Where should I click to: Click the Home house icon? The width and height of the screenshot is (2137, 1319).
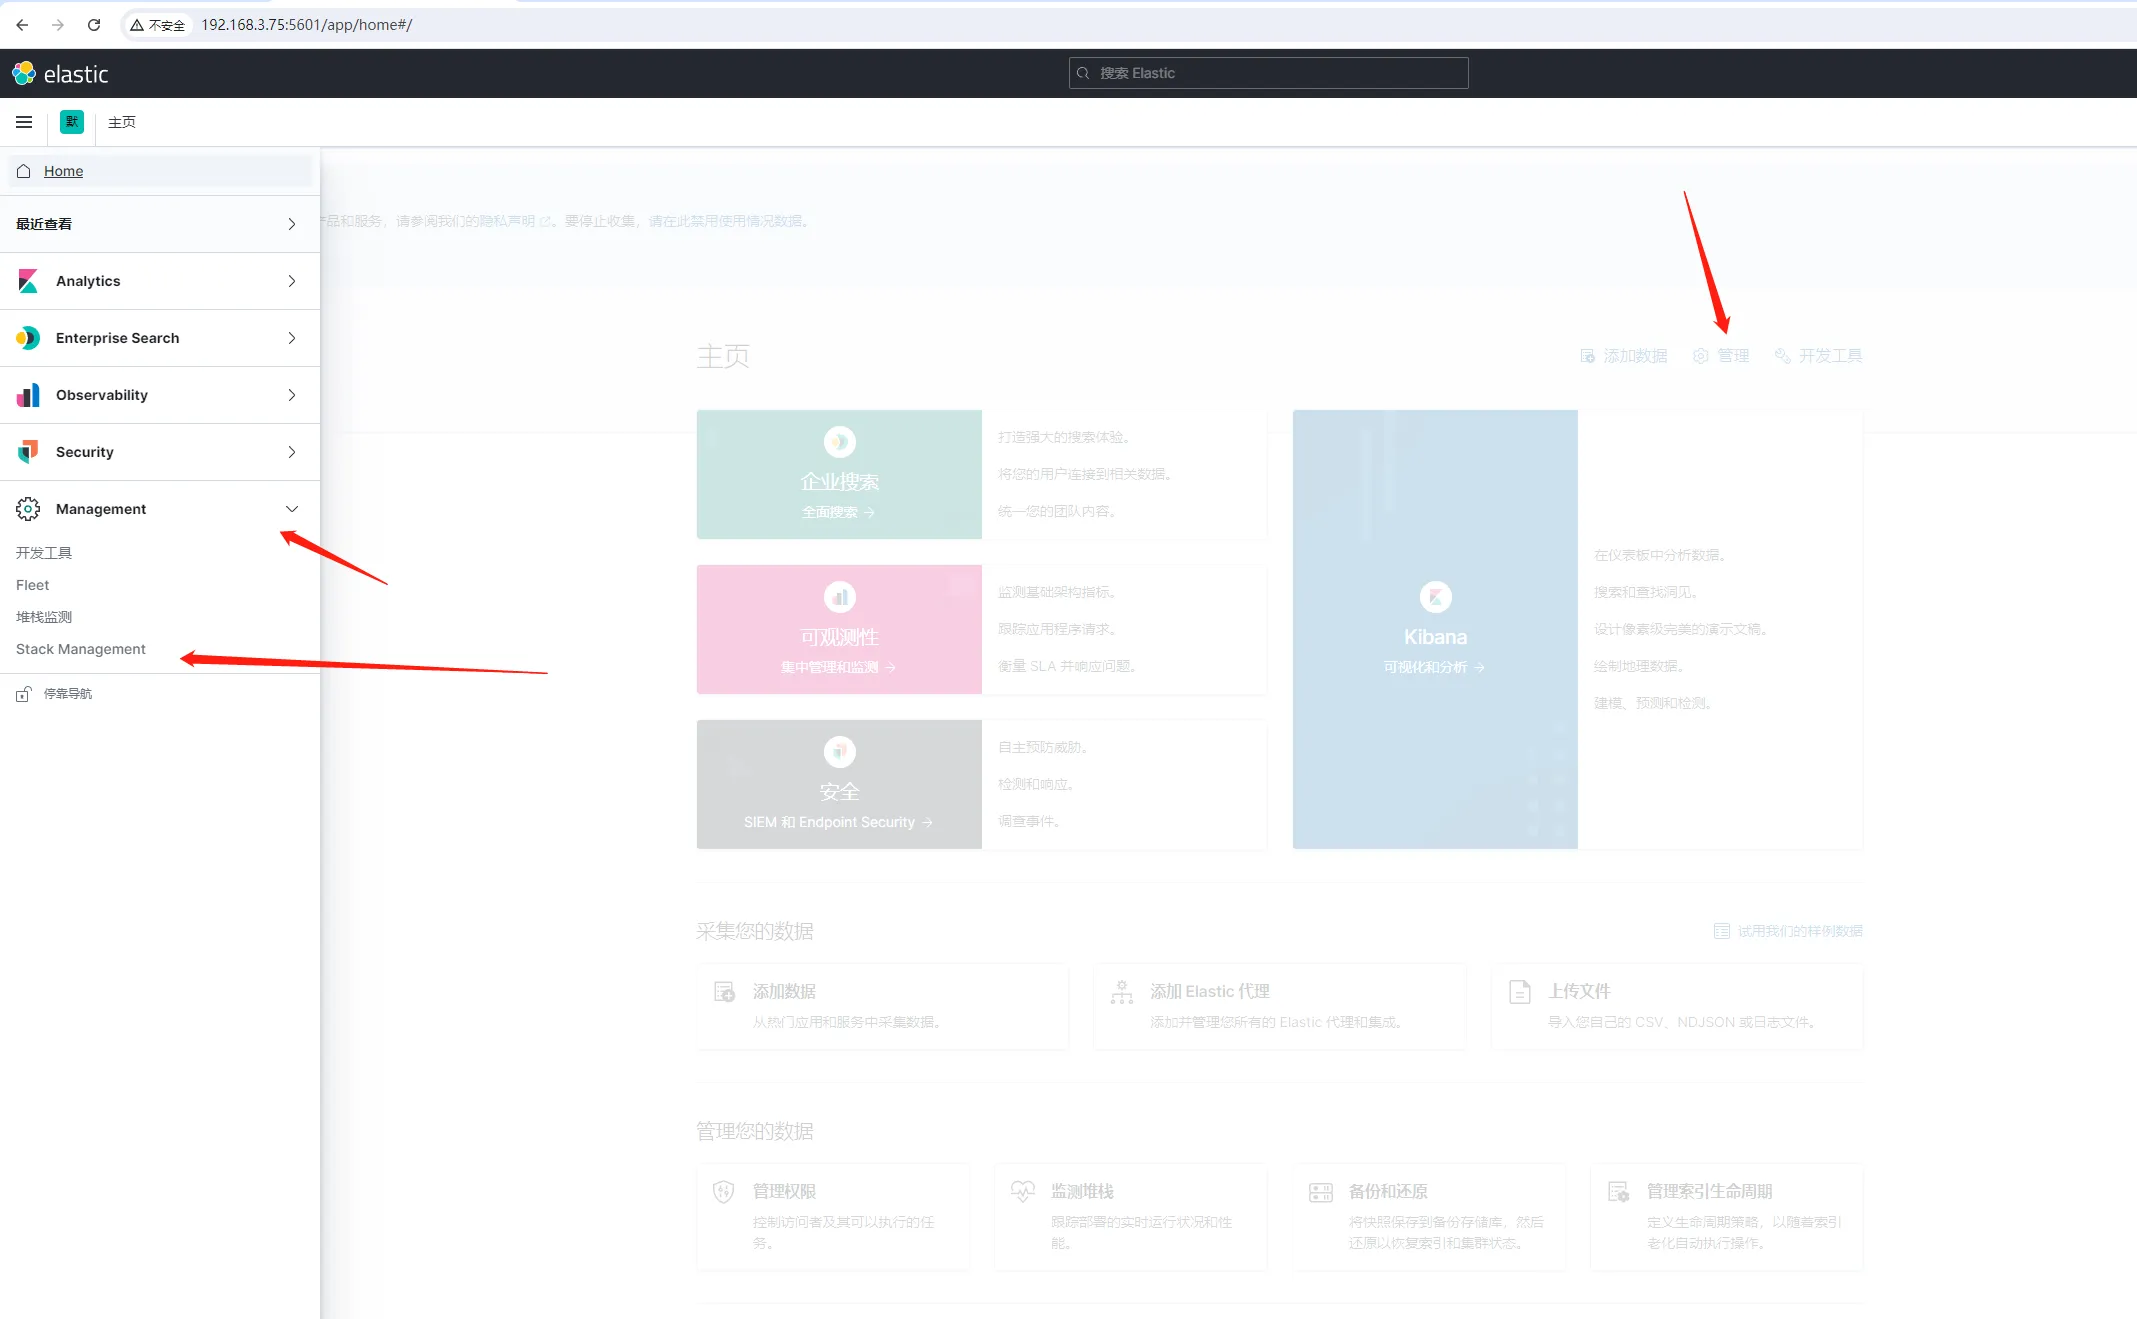24,171
